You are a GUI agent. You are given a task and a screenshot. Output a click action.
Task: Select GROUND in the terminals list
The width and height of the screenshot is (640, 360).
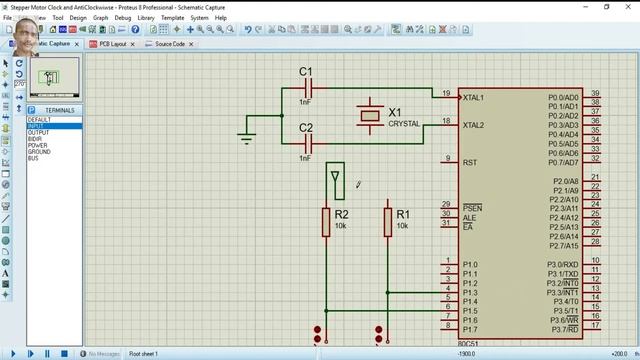[54, 152]
